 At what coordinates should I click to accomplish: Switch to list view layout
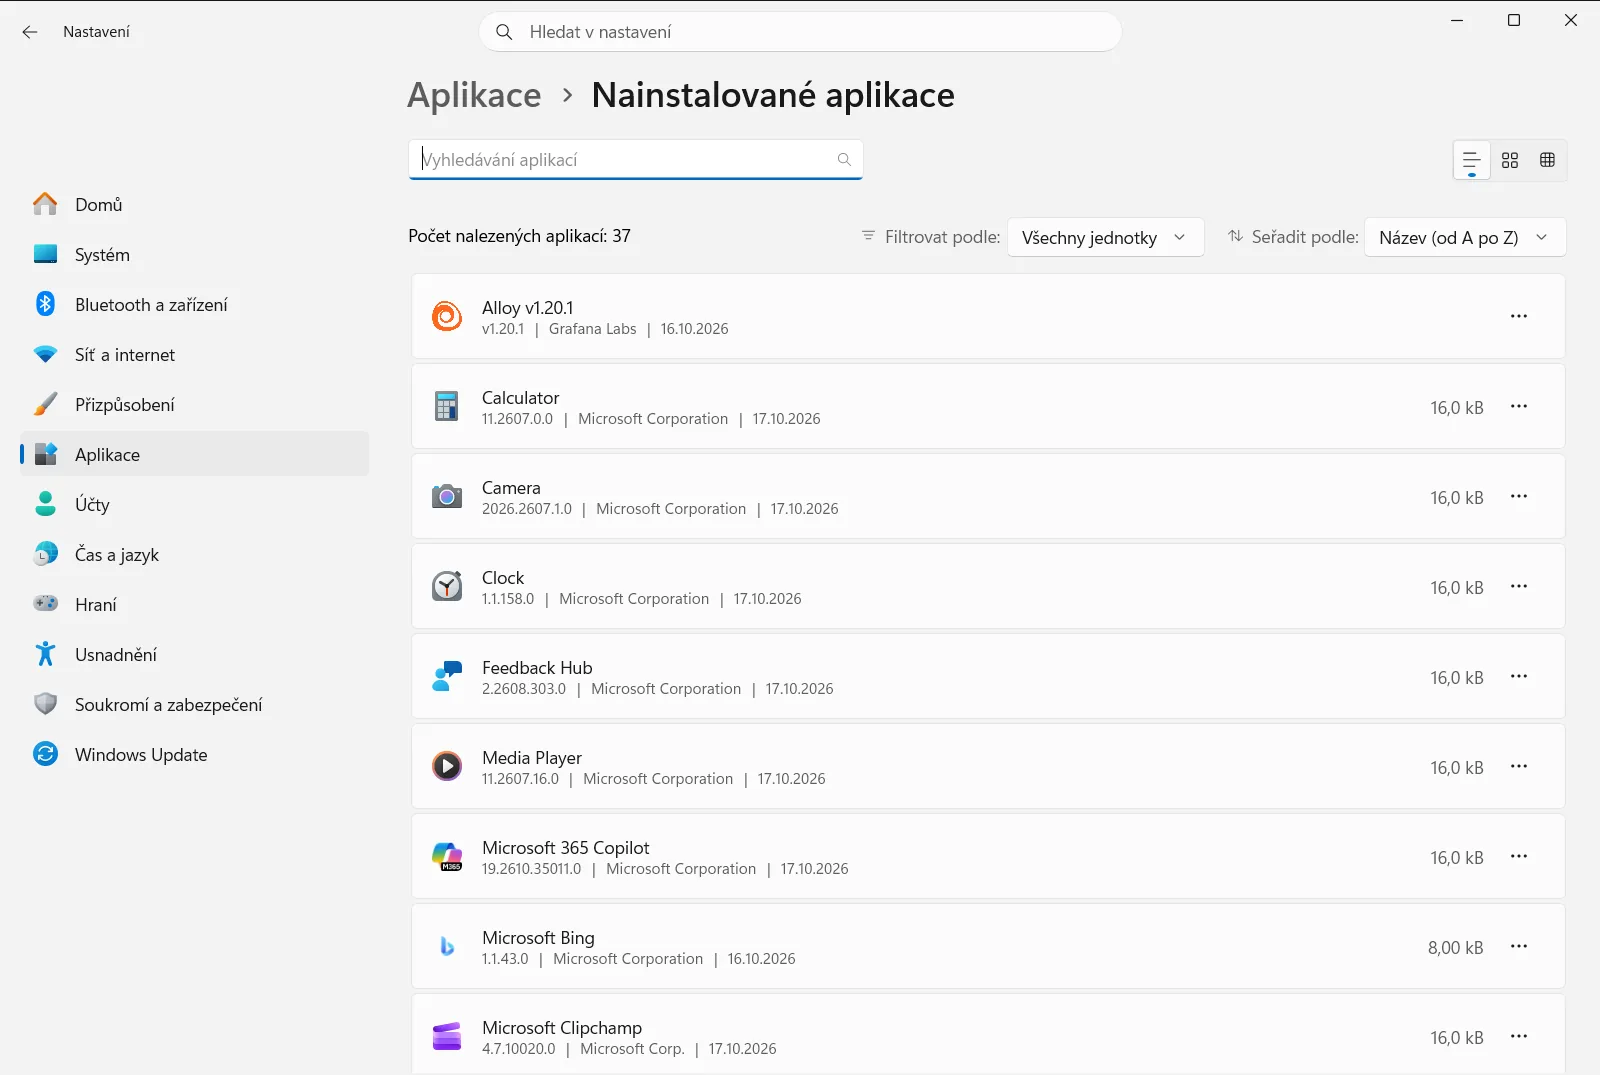[1472, 160]
